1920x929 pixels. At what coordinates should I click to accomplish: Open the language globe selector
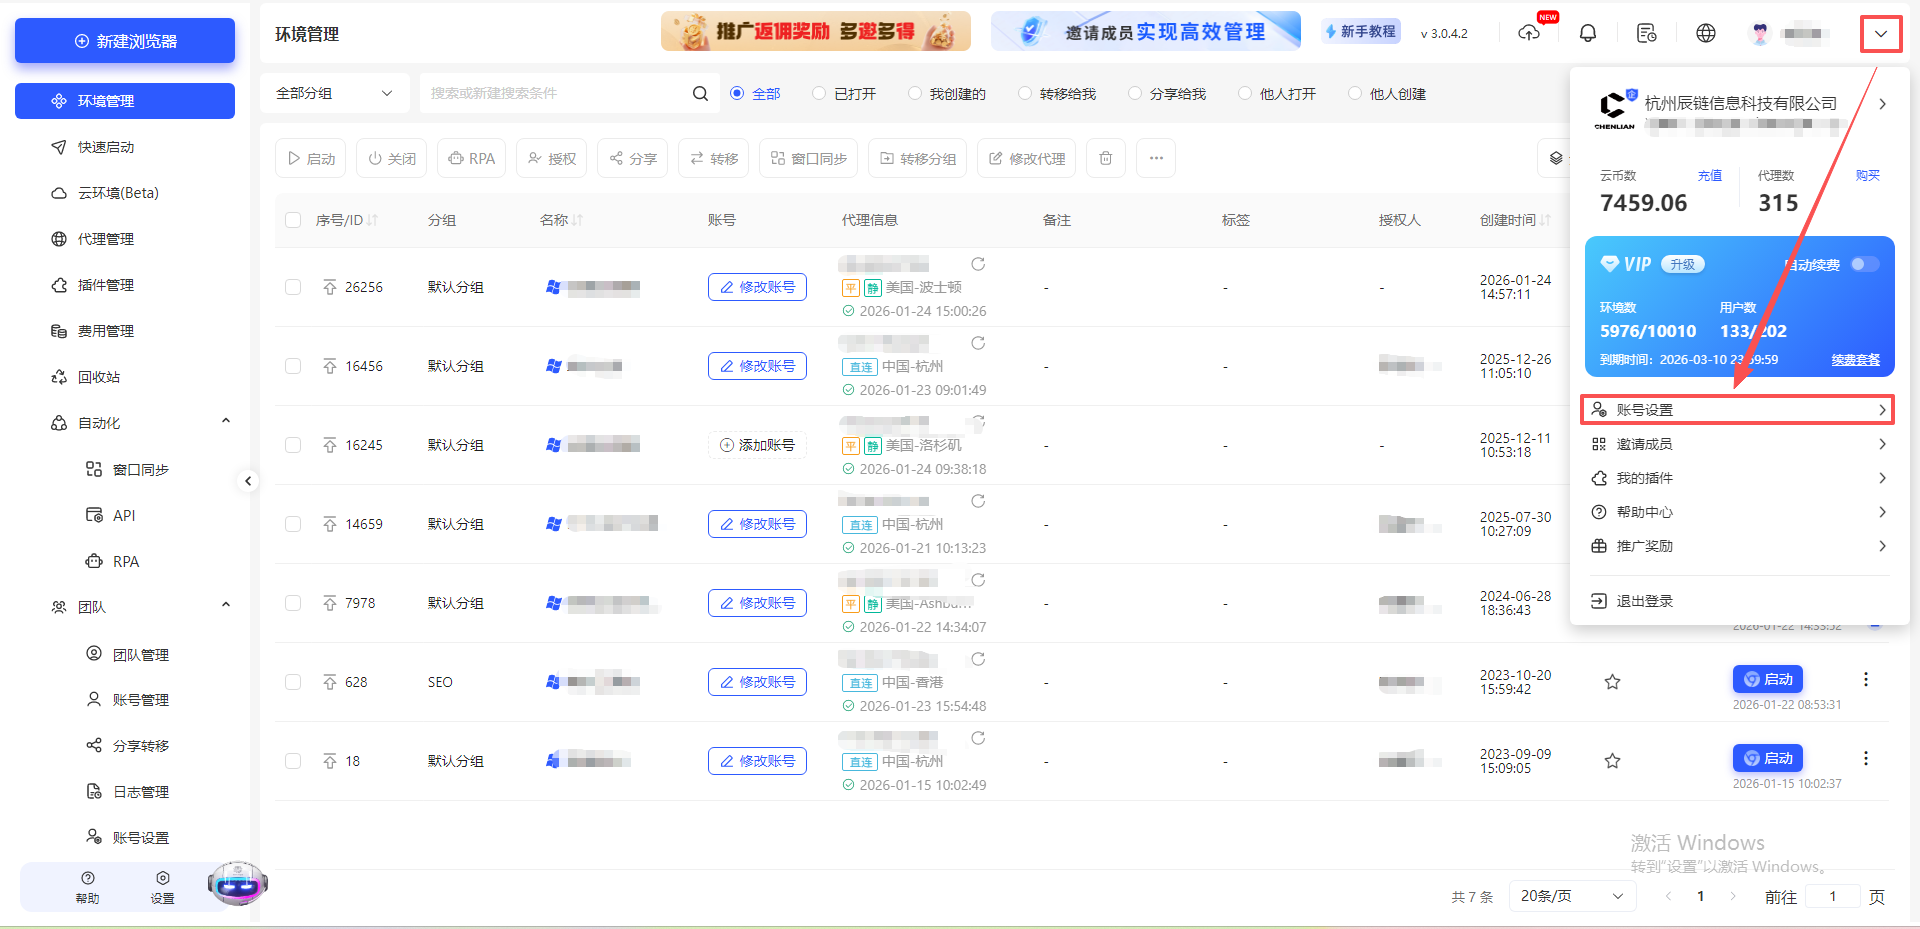click(1706, 33)
